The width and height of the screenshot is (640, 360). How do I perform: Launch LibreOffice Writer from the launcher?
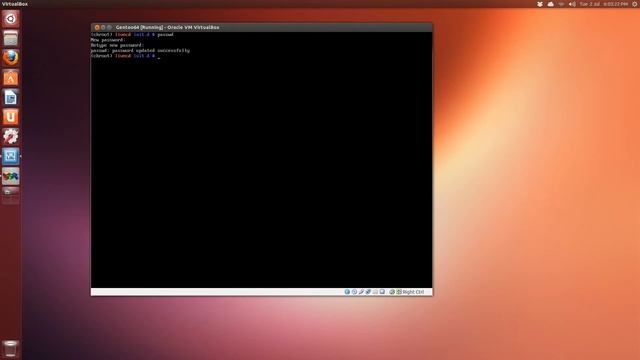11,97
